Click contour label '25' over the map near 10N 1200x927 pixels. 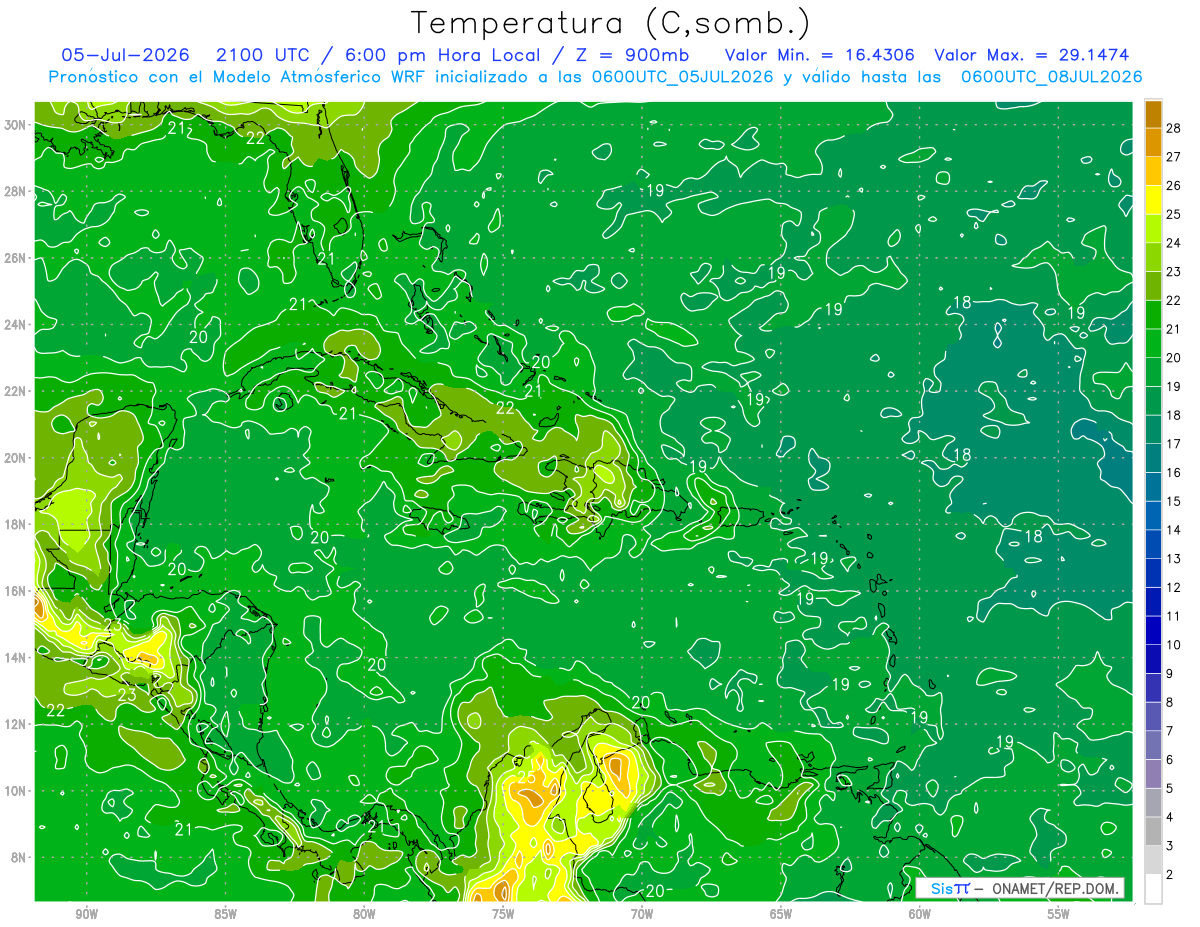click(527, 777)
